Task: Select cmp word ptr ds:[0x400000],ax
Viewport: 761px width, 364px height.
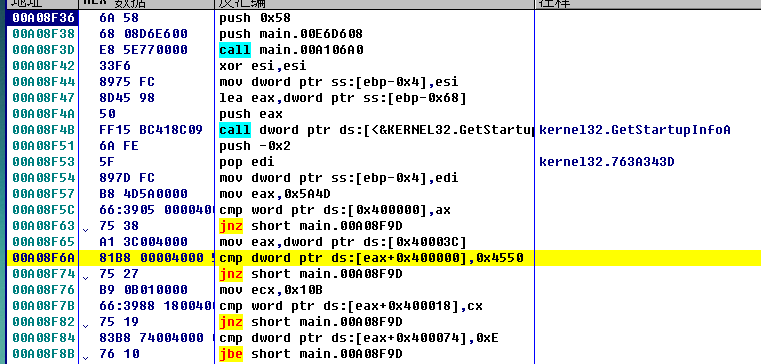Action: (x=335, y=210)
